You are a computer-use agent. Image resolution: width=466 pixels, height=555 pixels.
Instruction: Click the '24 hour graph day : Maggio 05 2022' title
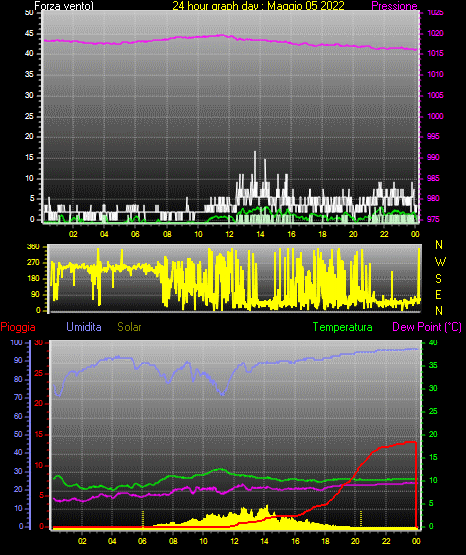(x=258, y=6)
